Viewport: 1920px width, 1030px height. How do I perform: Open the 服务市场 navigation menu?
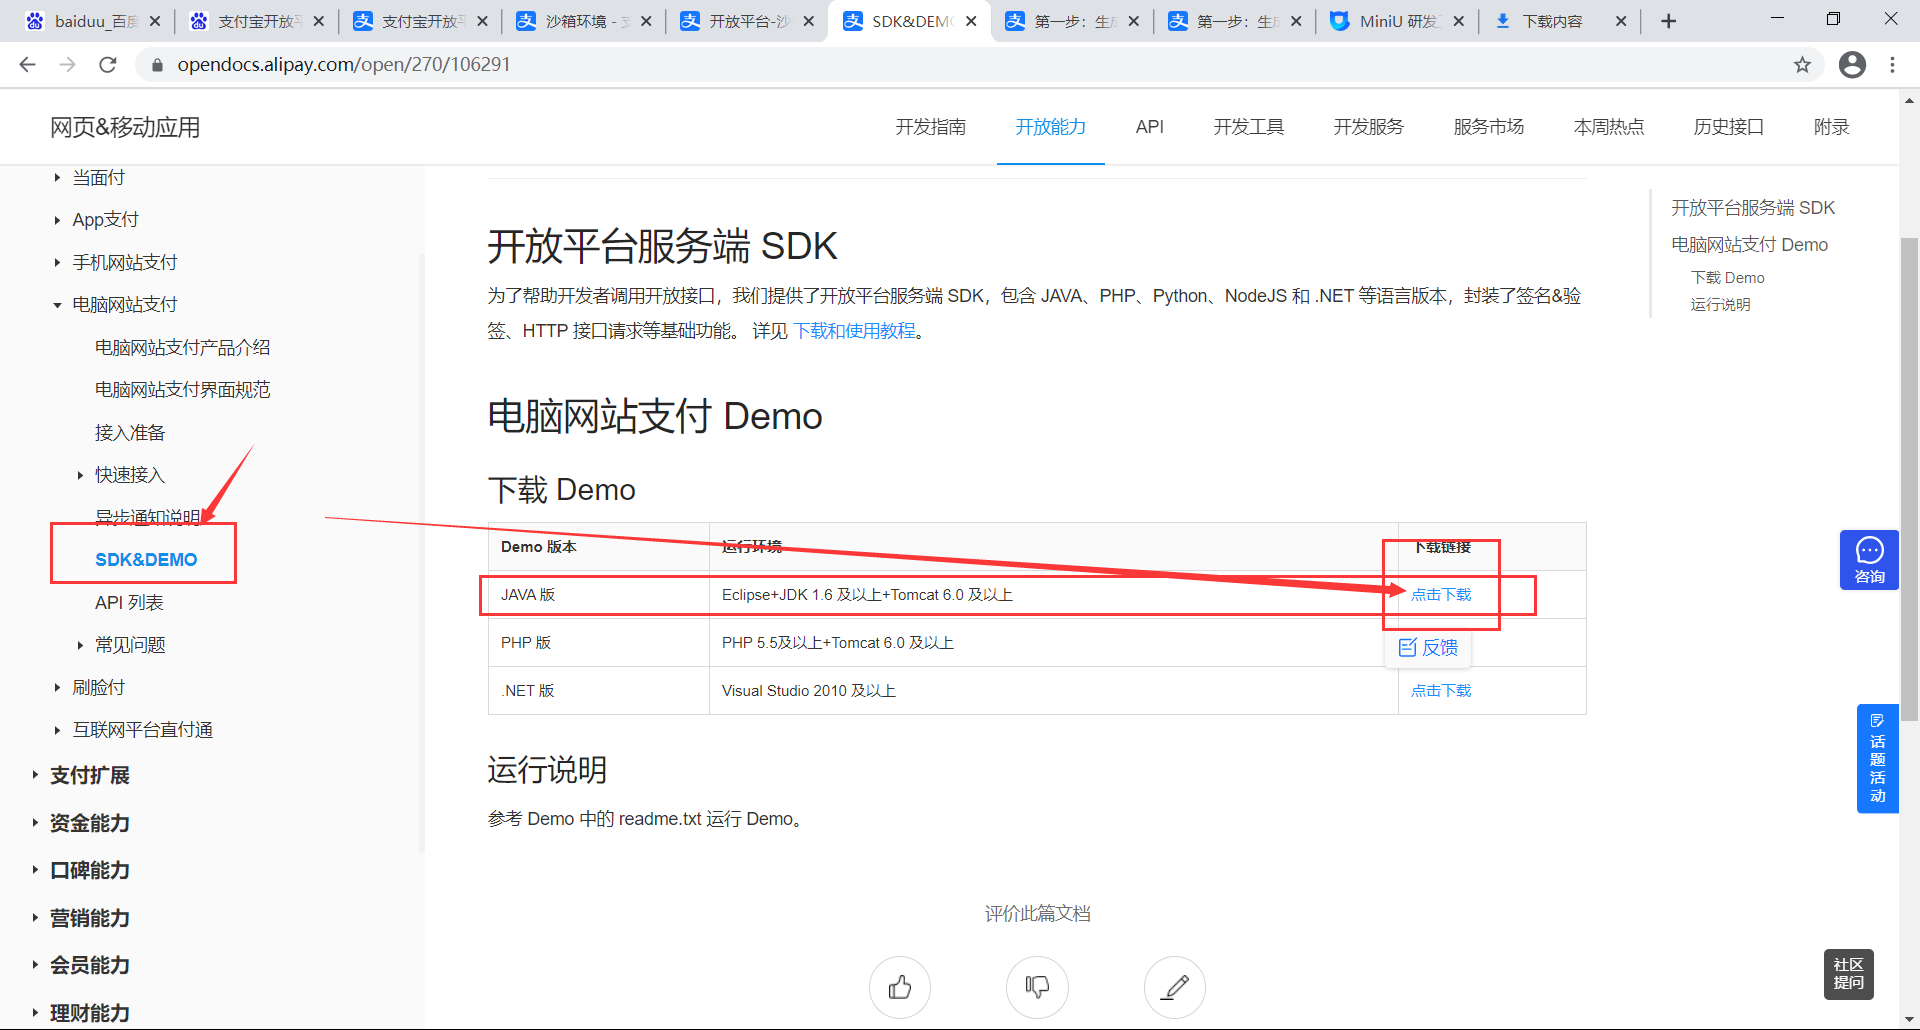coord(1489,127)
